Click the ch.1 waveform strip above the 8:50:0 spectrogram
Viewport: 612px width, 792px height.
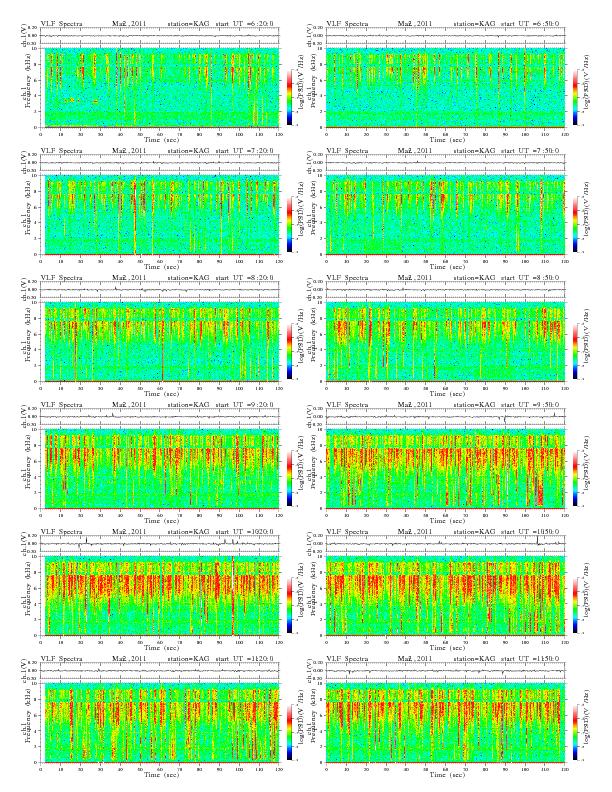(x=445, y=290)
